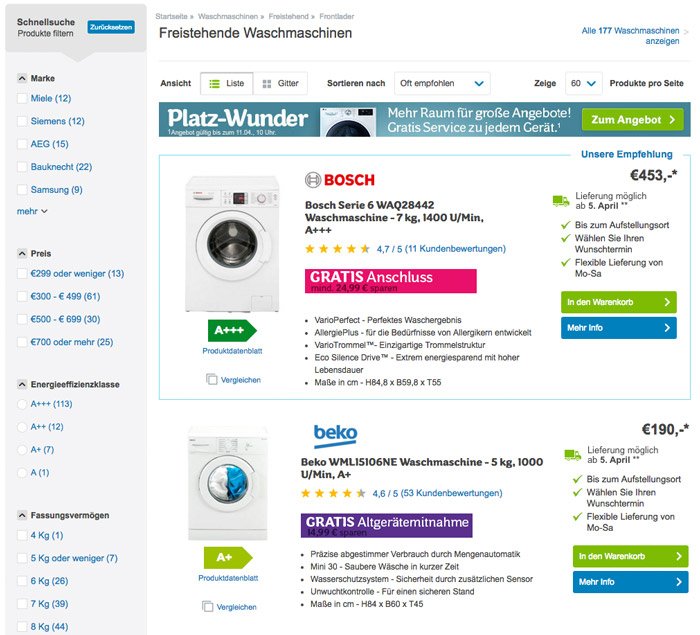700x635 pixels.
Task: Tick the €299 oder weniger checkbox
Action: 22,273
